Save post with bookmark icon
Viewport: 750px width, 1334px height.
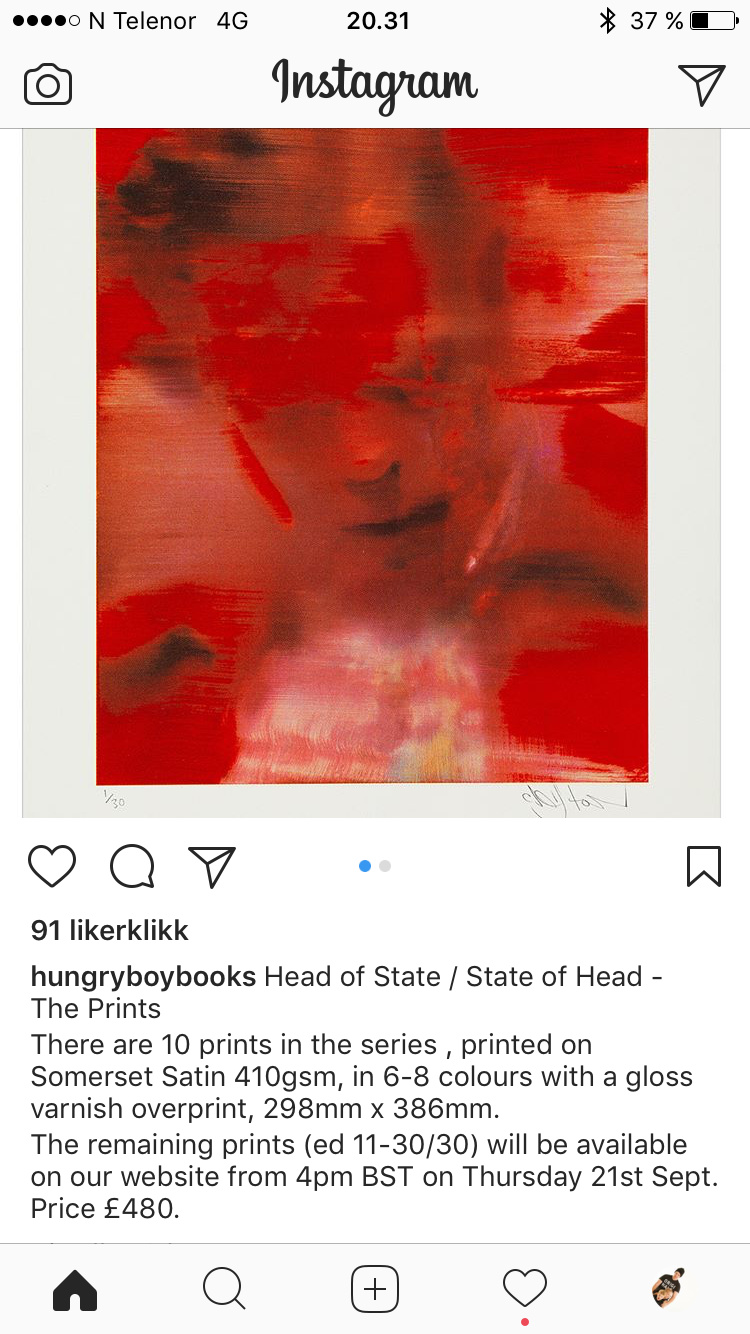pos(704,866)
